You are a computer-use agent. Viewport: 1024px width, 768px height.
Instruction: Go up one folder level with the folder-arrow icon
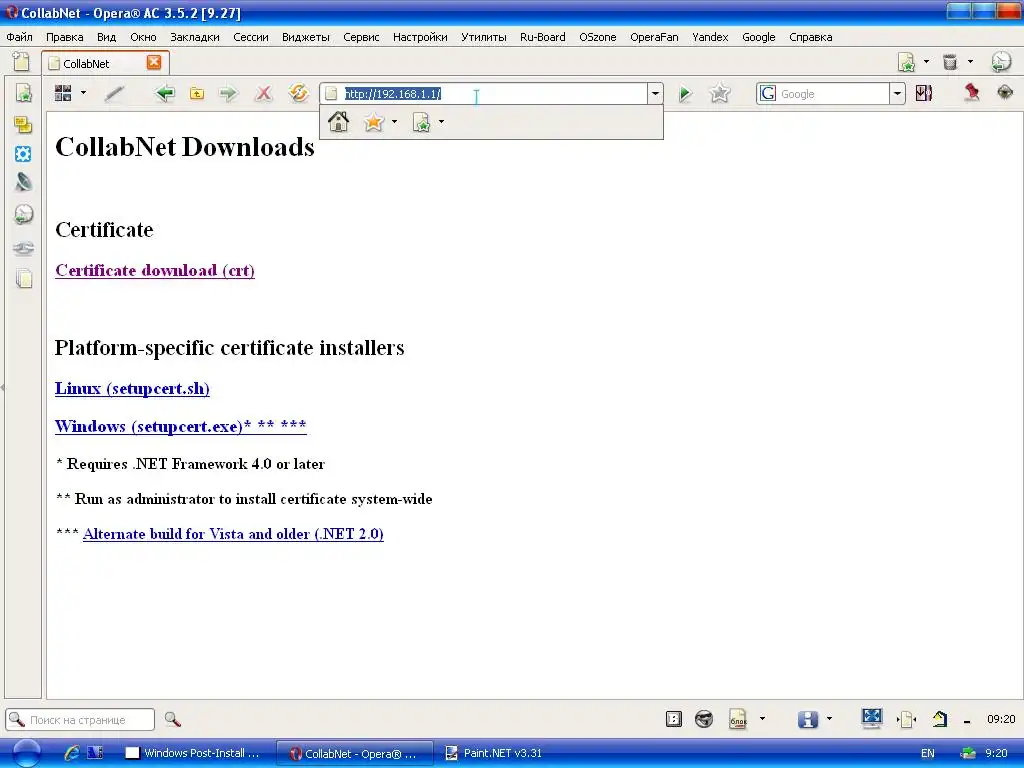pyautogui.click(x=197, y=93)
